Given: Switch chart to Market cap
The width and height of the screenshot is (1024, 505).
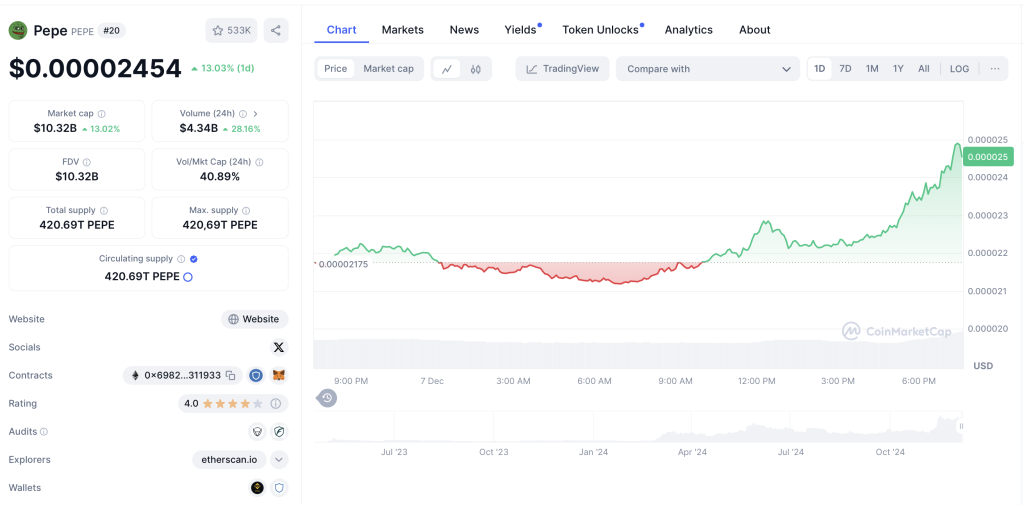Looking at the screenshot, I should [x=389, y=69].
